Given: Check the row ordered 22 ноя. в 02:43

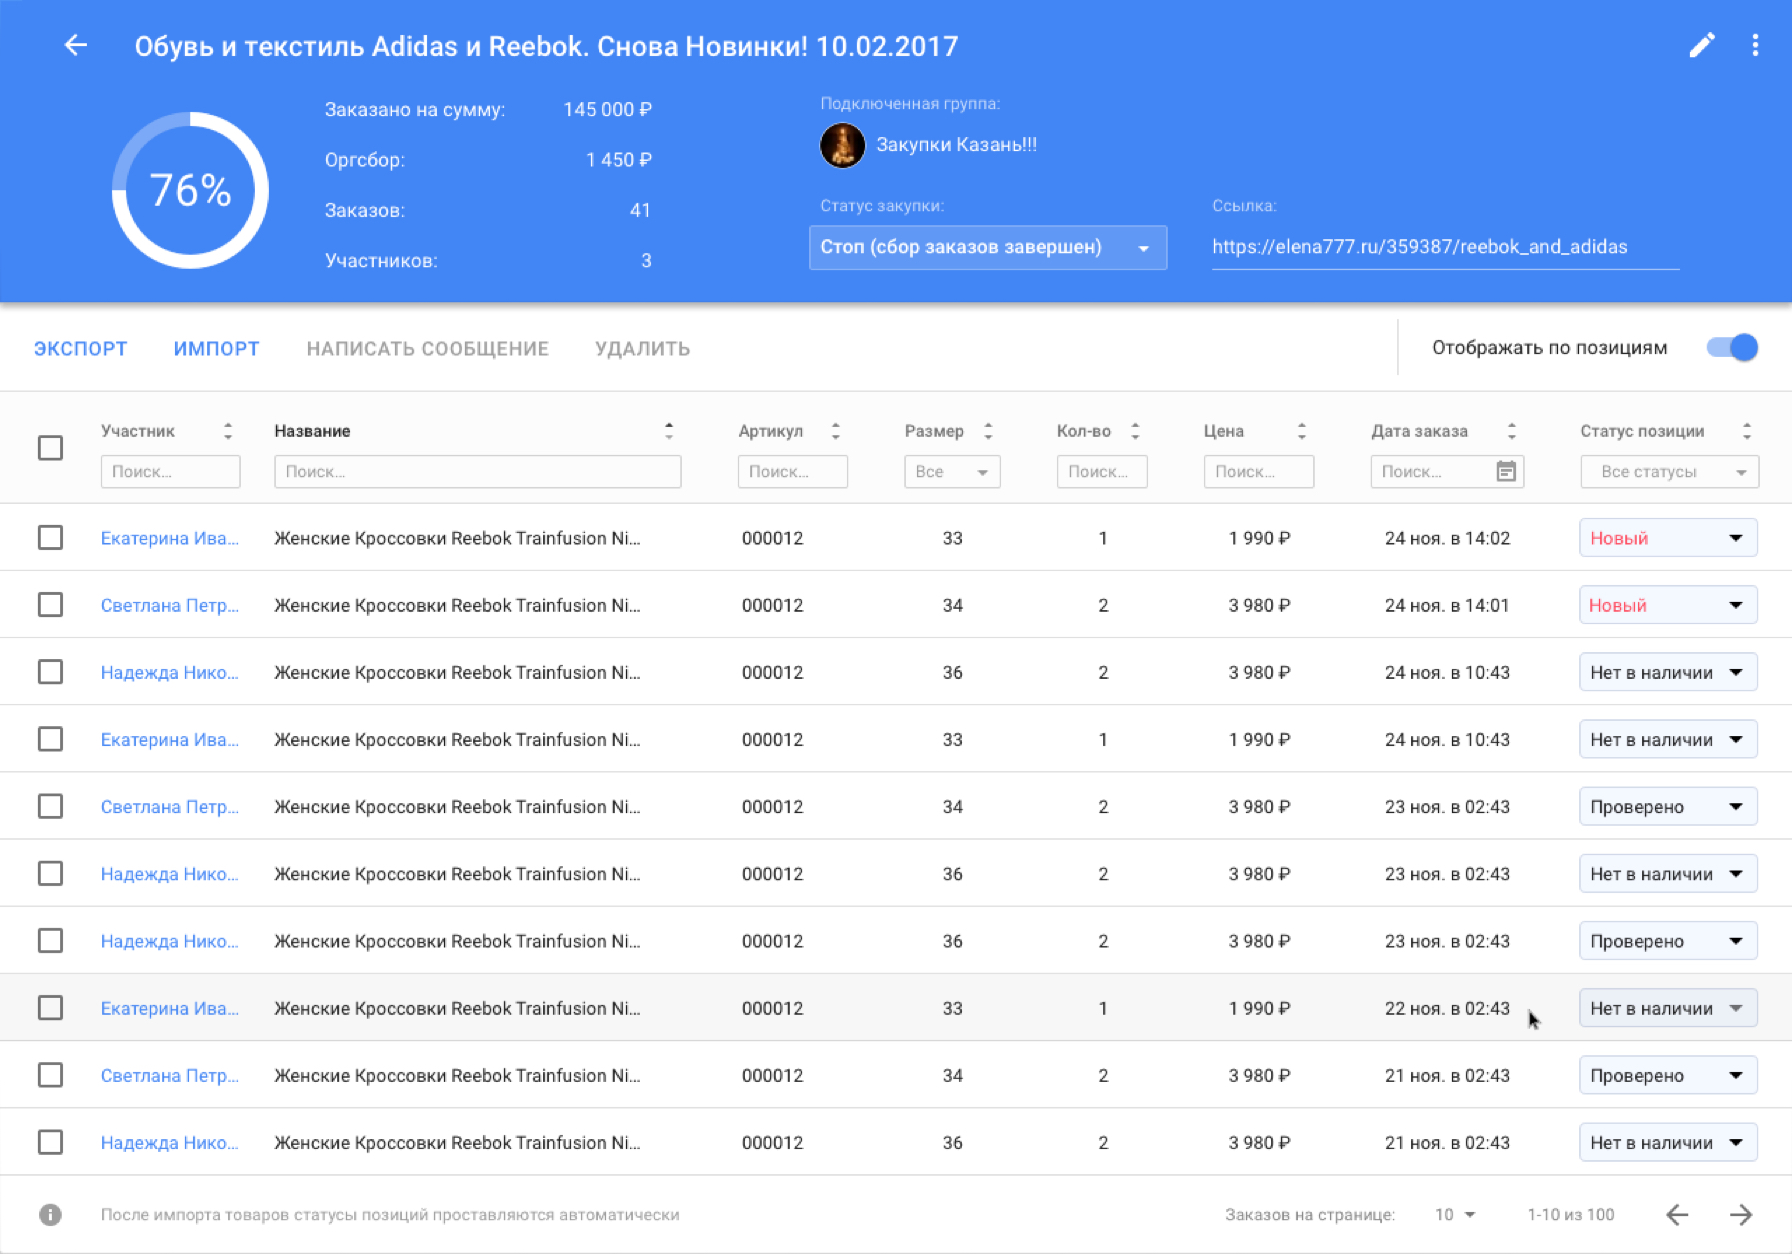Looking at the screenshot, I should point(50,1008).
